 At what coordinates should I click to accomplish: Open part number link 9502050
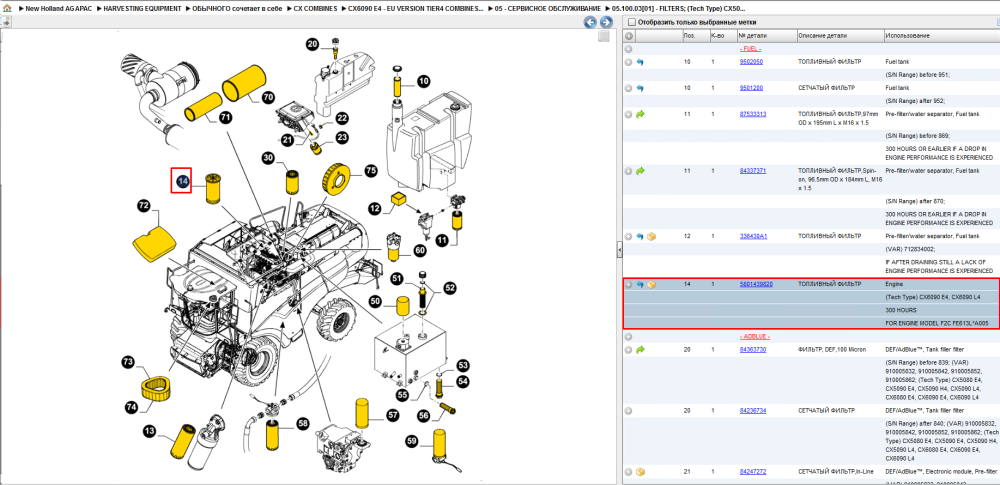click(751, 62)
